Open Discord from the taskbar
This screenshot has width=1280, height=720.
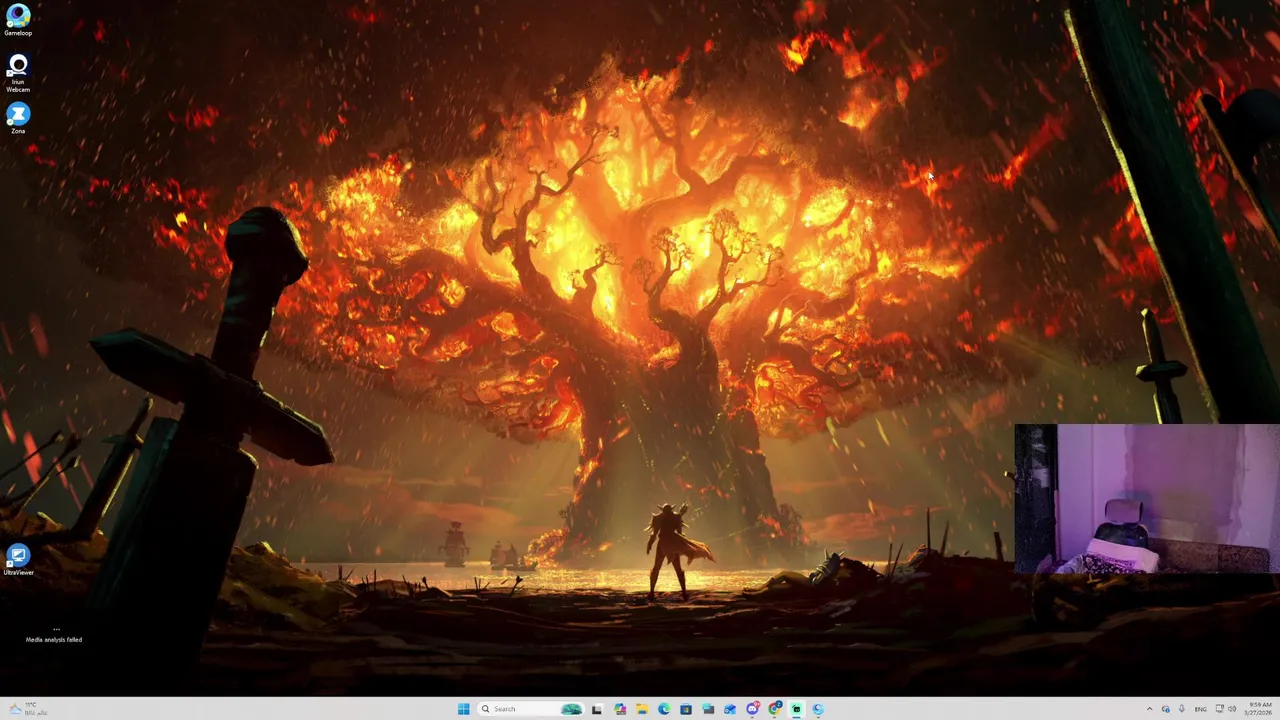click(752, 709)
